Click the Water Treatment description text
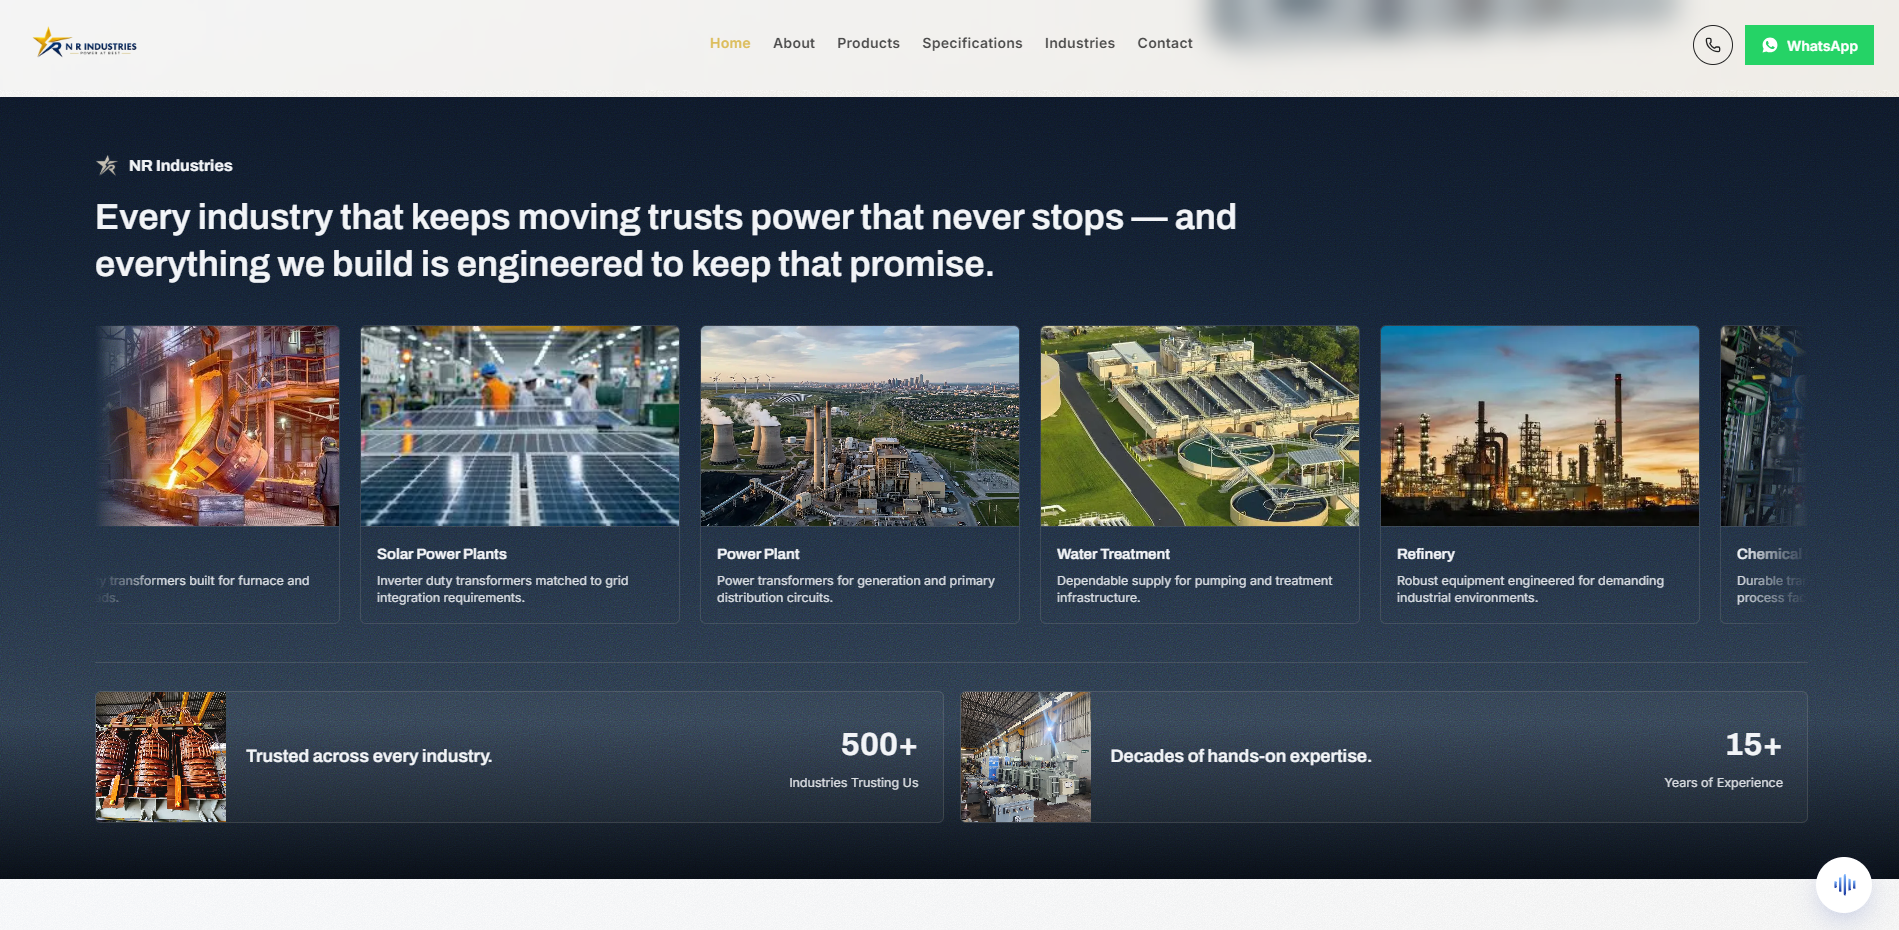 click(1194, 589)
